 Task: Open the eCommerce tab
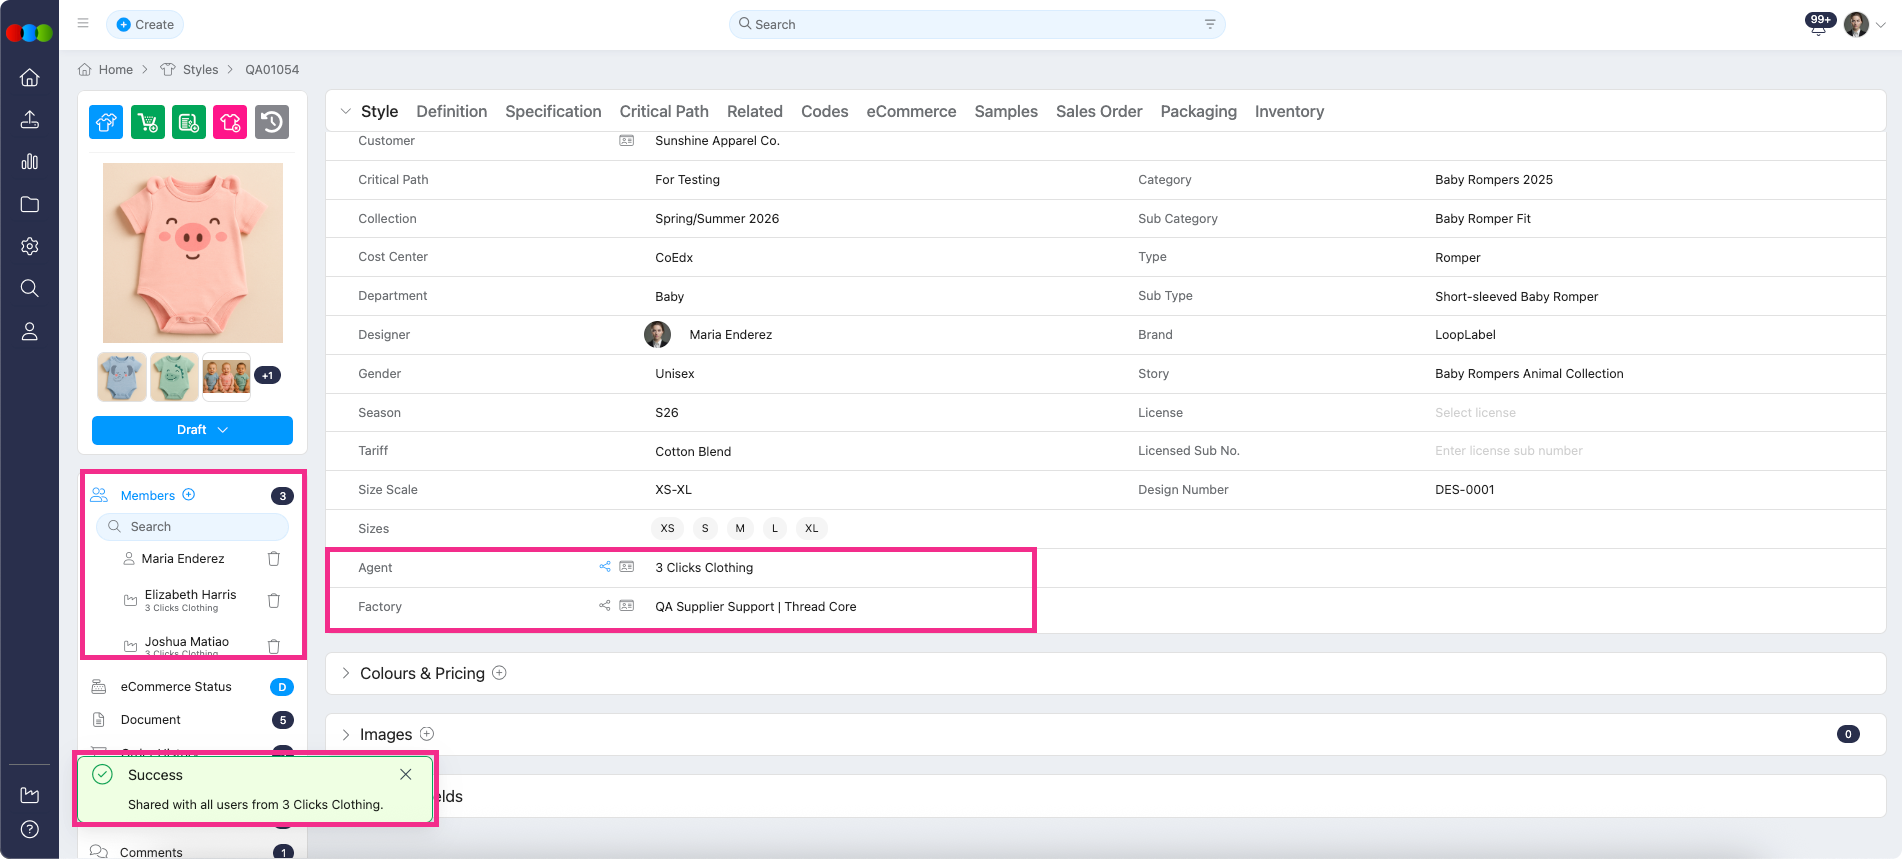coord(910,112)
